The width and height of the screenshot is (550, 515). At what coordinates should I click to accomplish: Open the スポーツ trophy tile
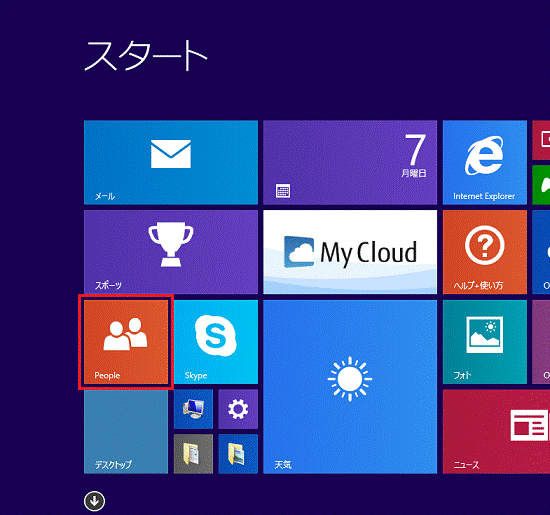pyautogui.click(x=171, y=252)
